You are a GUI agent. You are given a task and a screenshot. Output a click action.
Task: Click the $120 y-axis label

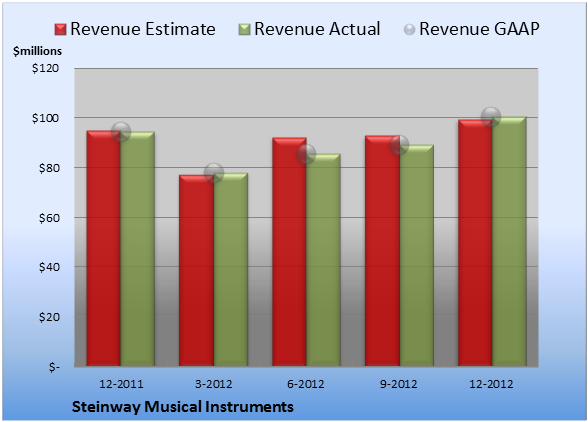(45, 68)
